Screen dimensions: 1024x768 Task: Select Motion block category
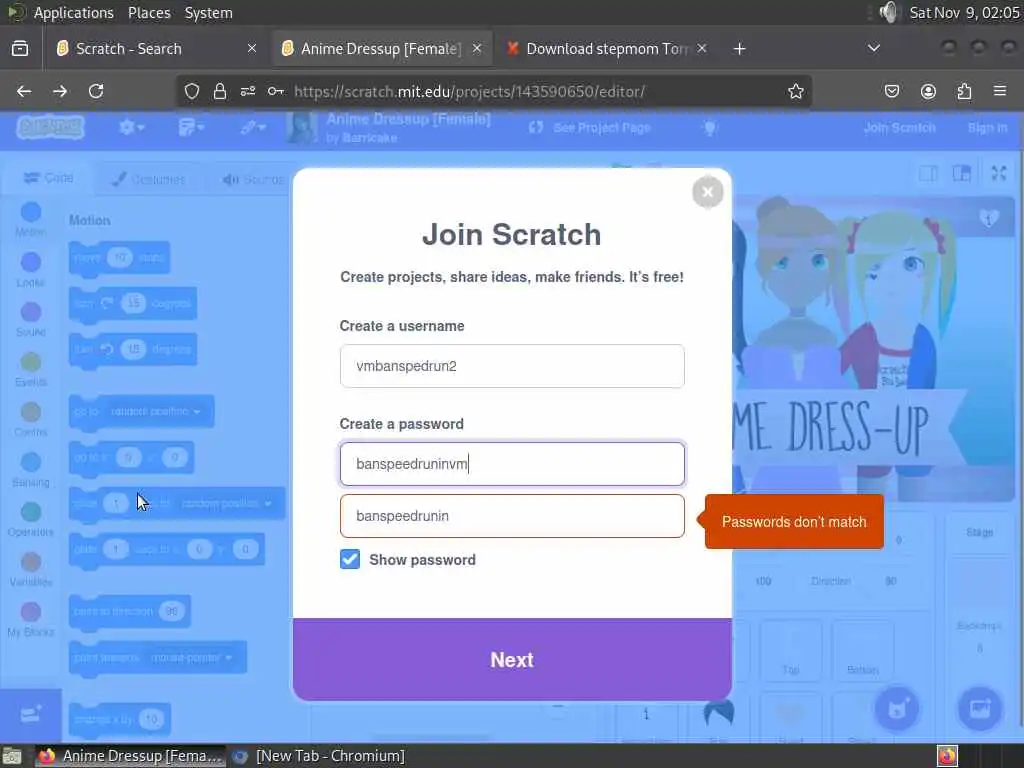tap(31, 219)
